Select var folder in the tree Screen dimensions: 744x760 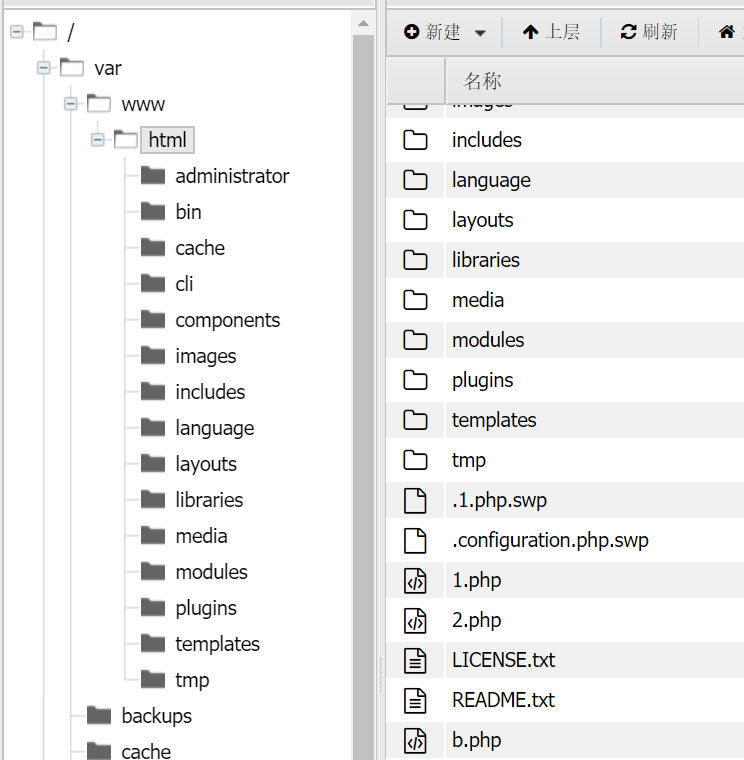click(108, 68)
